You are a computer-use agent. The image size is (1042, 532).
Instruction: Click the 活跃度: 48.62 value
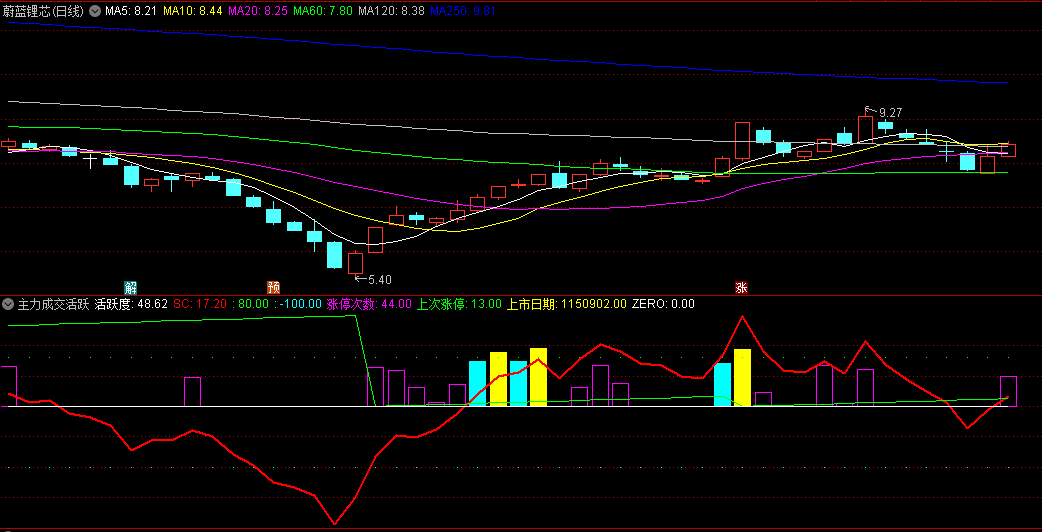point(131,304)
